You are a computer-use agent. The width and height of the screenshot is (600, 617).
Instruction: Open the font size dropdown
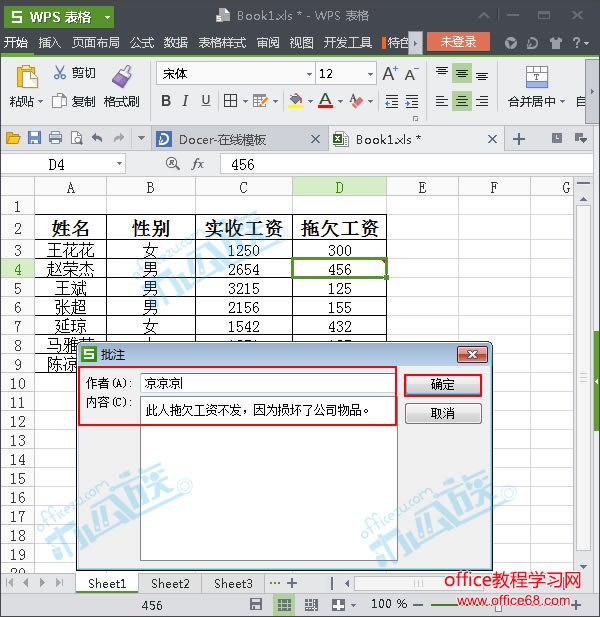click(370, 74)
